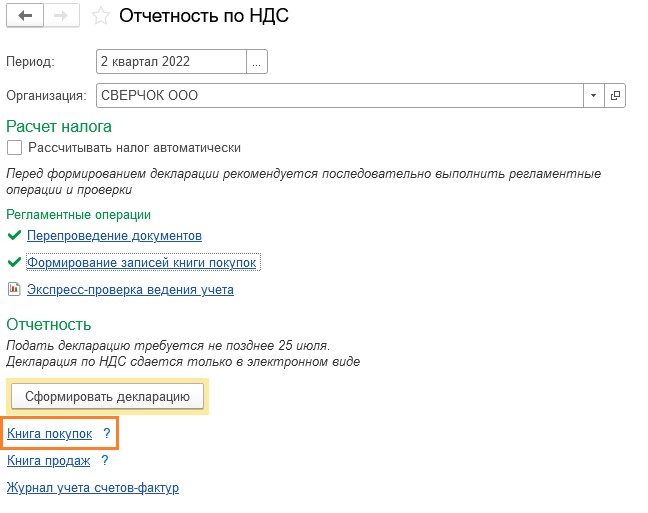The width and height of the screenshot is (648, 513).
Task: Click the Сформировать декларацию button
Action: 107,396
